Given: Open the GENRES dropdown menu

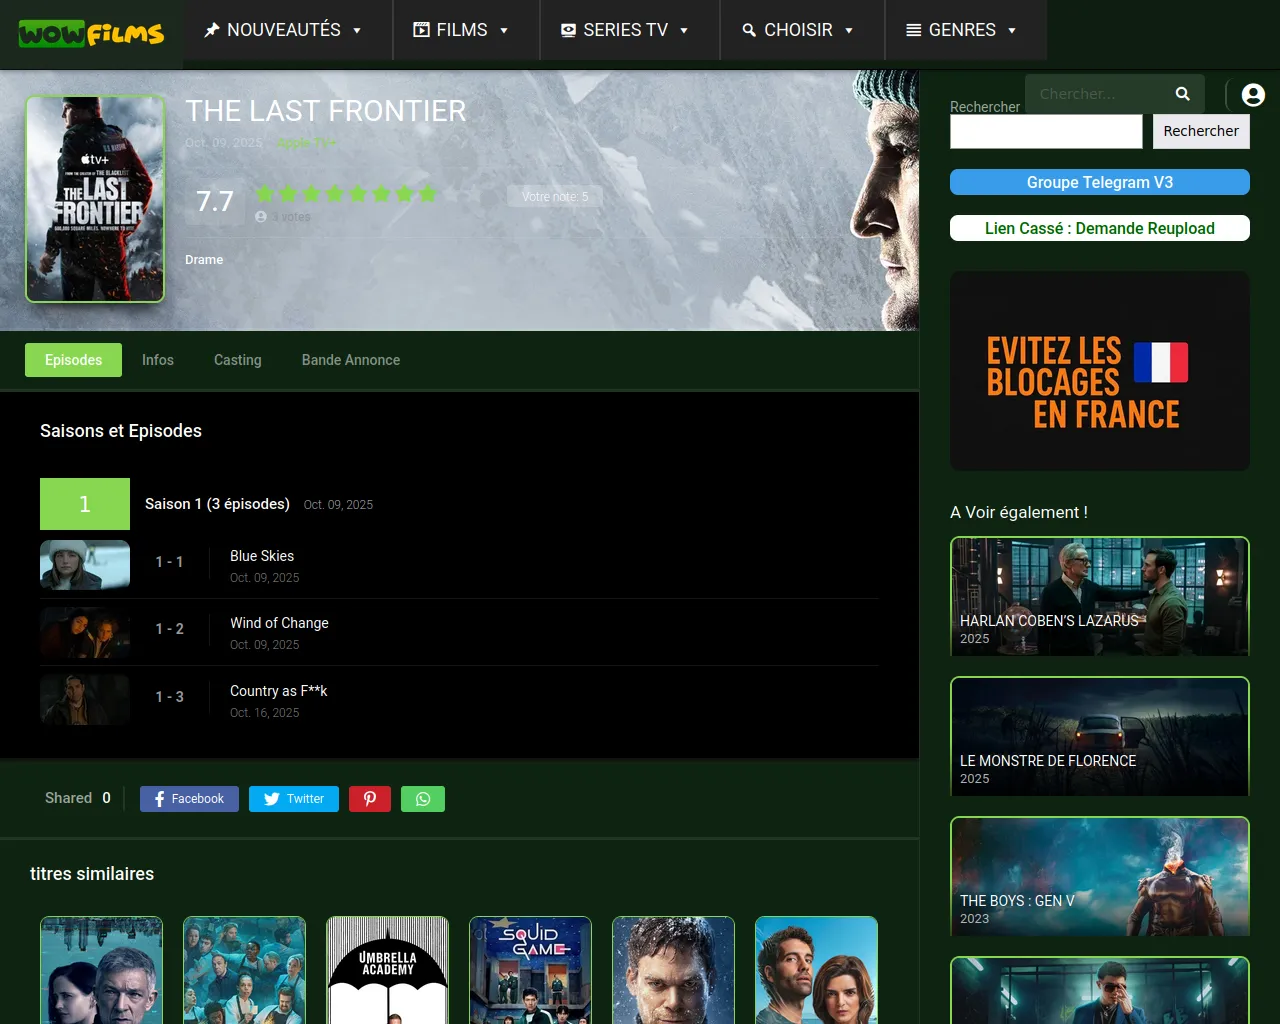Looking at the screenshot, I should coord(961,30).
